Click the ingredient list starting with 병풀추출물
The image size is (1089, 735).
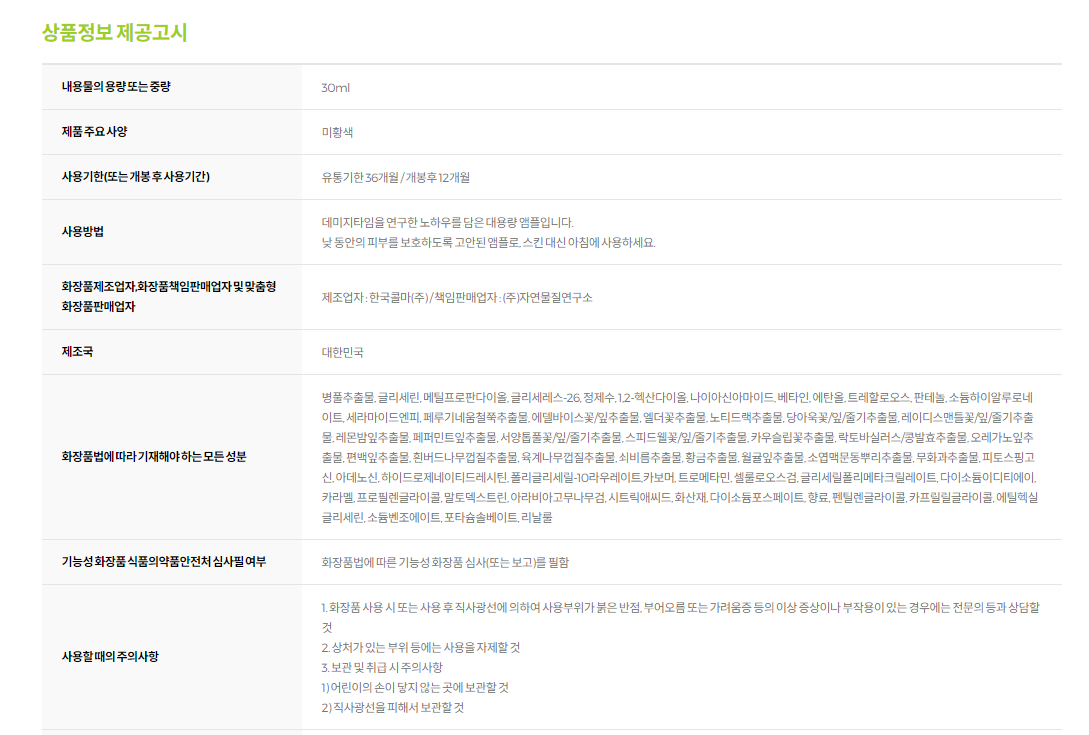pos(680,457)
